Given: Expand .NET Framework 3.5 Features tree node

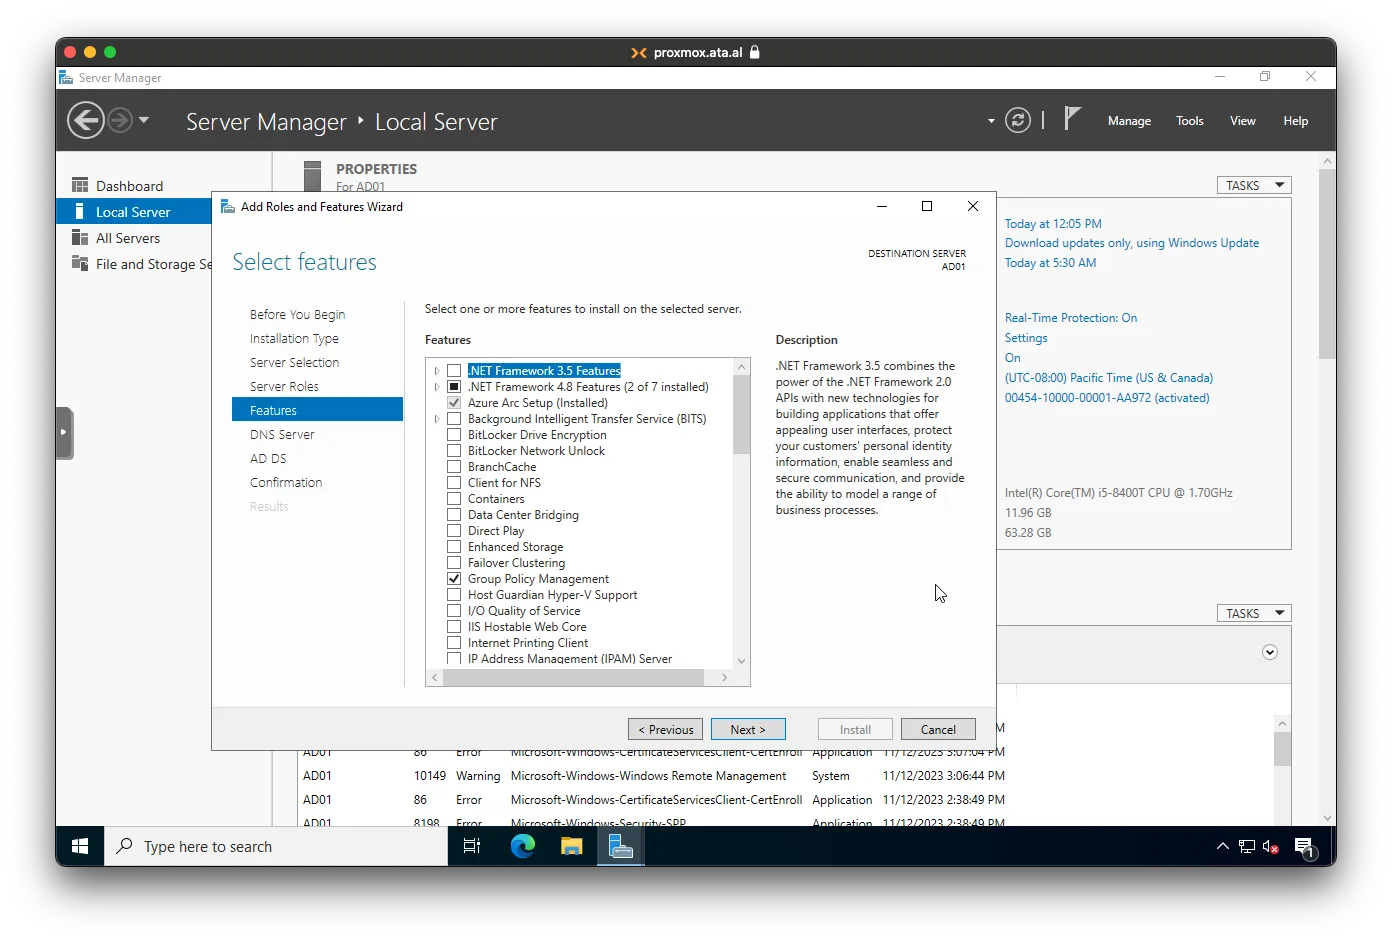Looking at the screenshot, I should (437, 371).
